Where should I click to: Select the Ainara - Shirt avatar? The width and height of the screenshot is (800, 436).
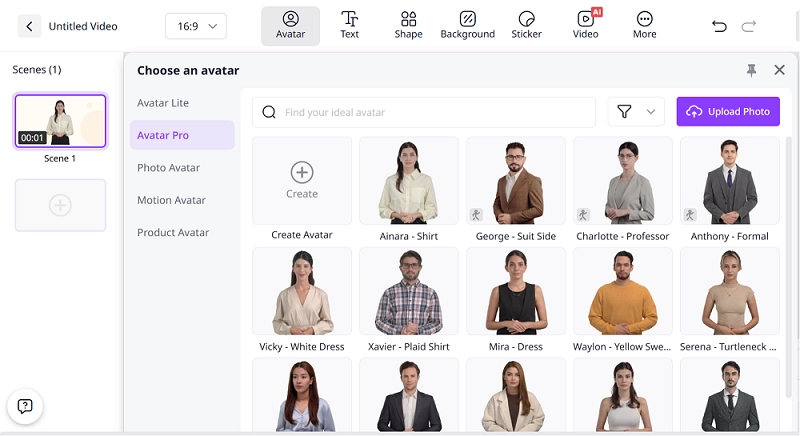[x=409, y=181]
